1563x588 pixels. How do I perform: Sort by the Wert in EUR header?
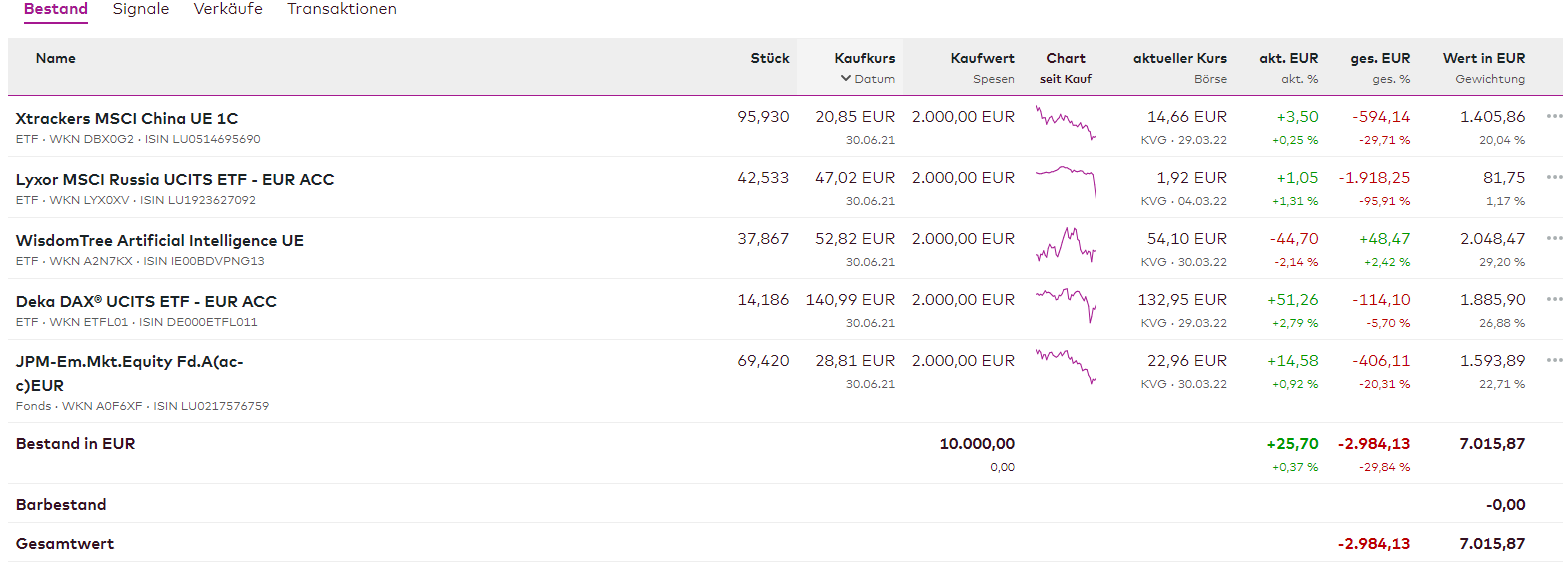click(x=1483, y=58)
